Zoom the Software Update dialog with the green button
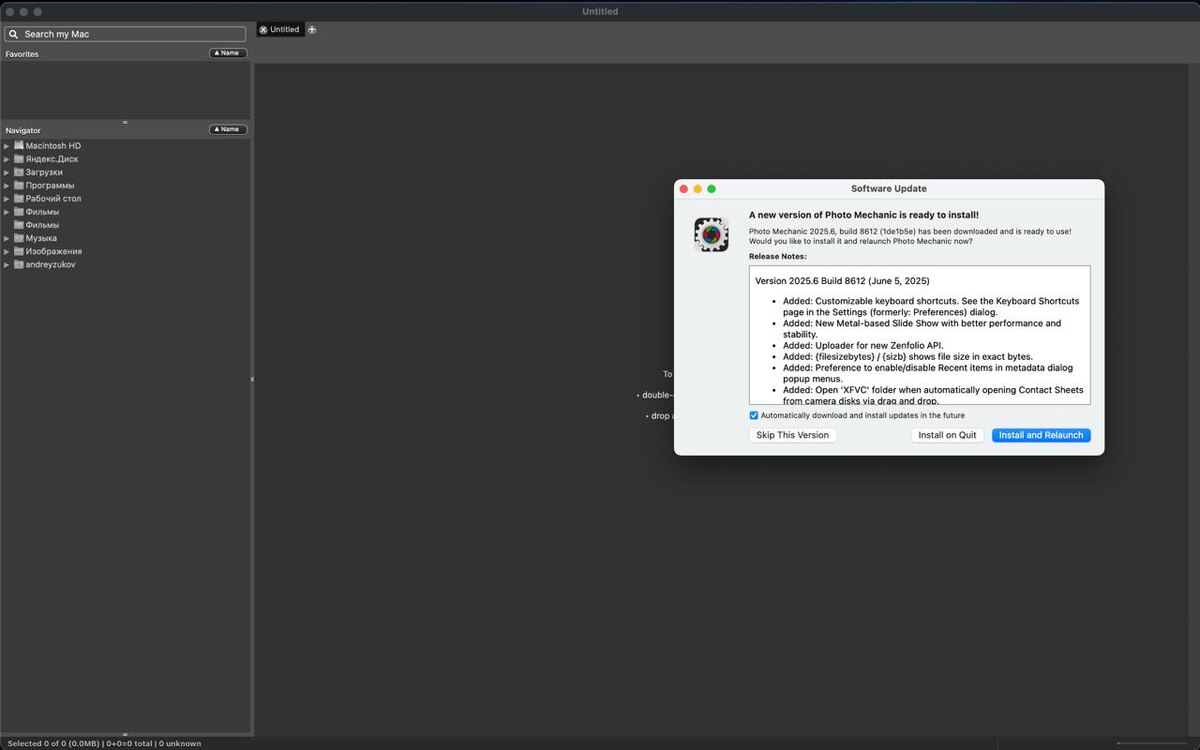 pyautogui.click(x=712, y=189)
